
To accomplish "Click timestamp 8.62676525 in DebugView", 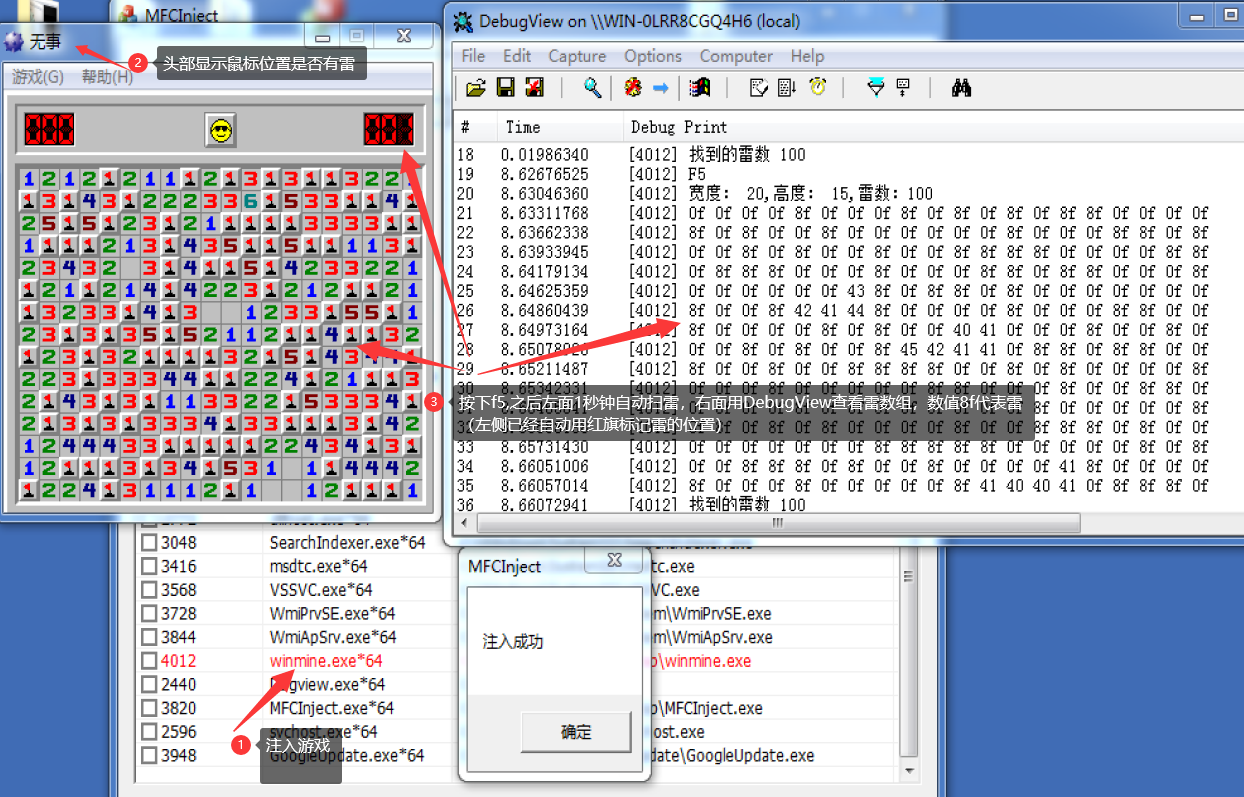I will click(x=545, y=174).
